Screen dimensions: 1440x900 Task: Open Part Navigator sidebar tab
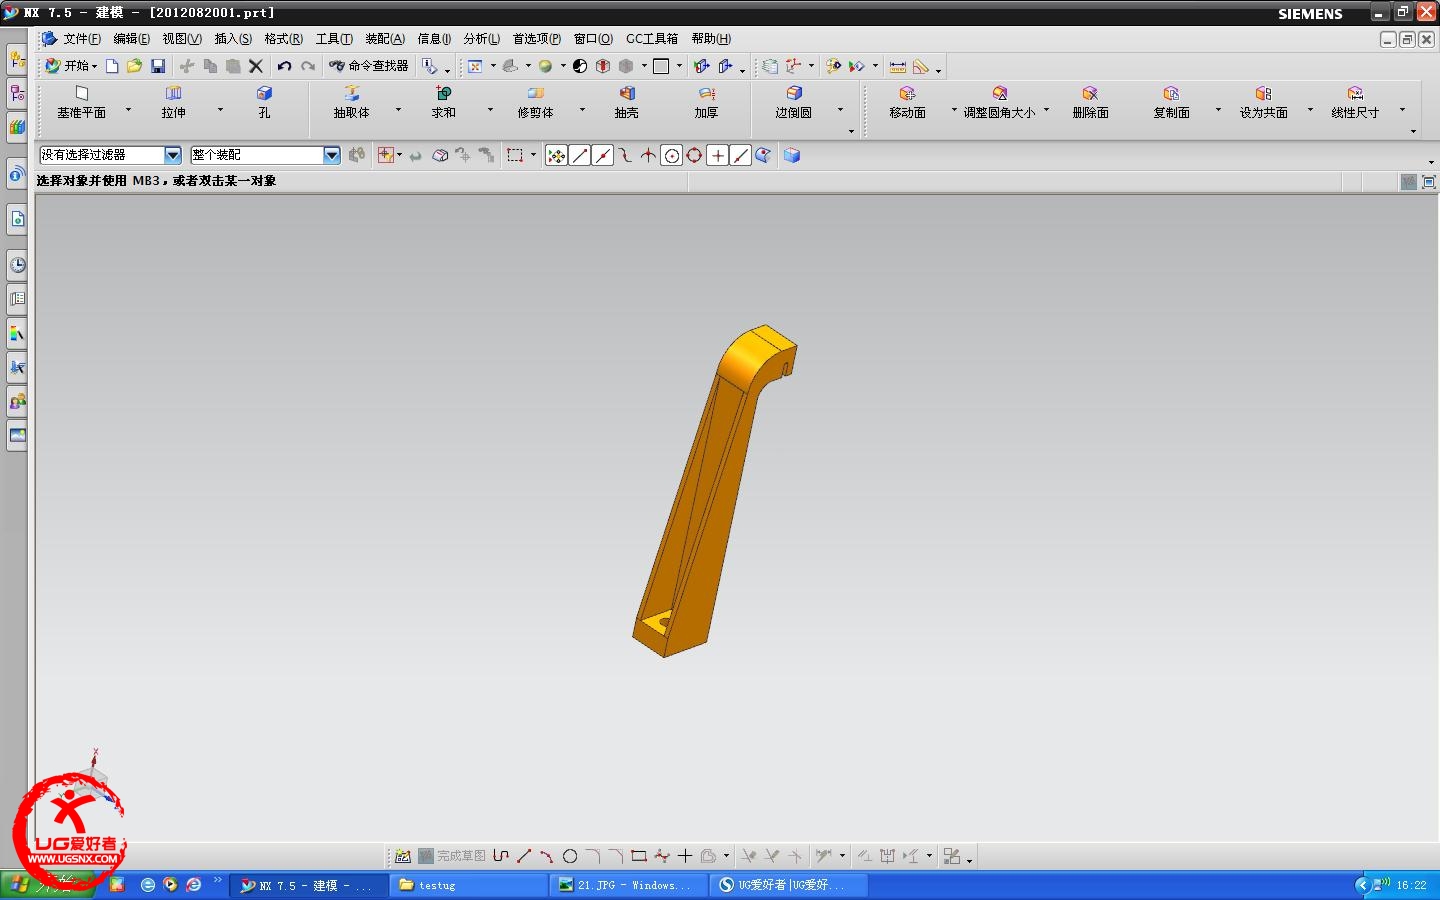(x=17, y=95)
